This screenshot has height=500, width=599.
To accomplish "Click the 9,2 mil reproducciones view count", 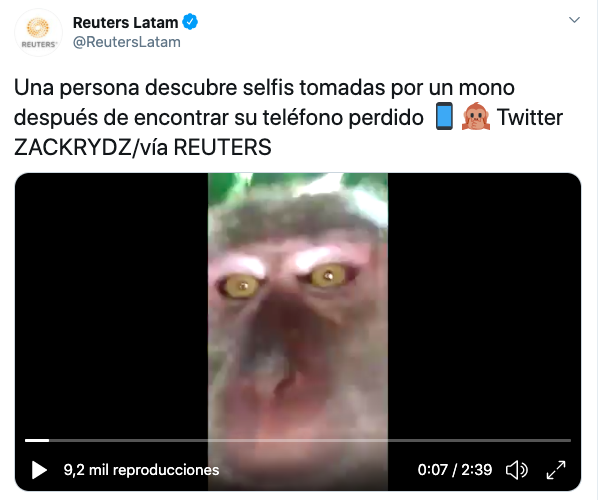I will (x=141, y=470).
